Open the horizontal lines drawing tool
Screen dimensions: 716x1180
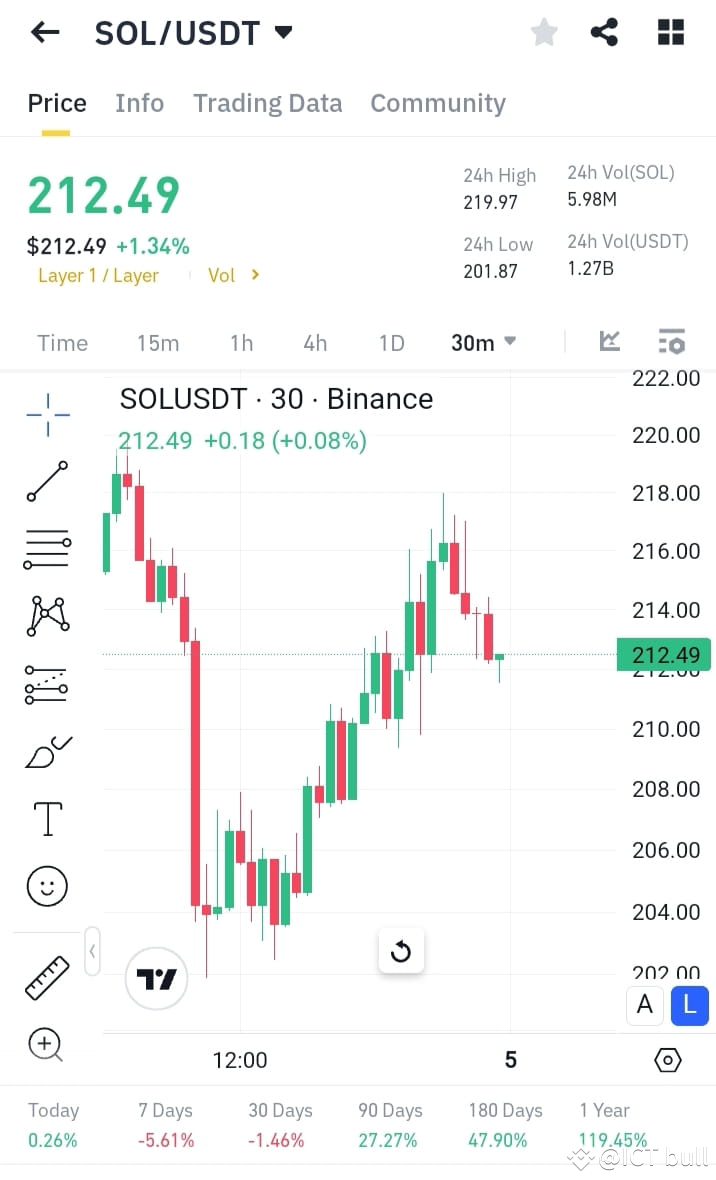point(46,549)
